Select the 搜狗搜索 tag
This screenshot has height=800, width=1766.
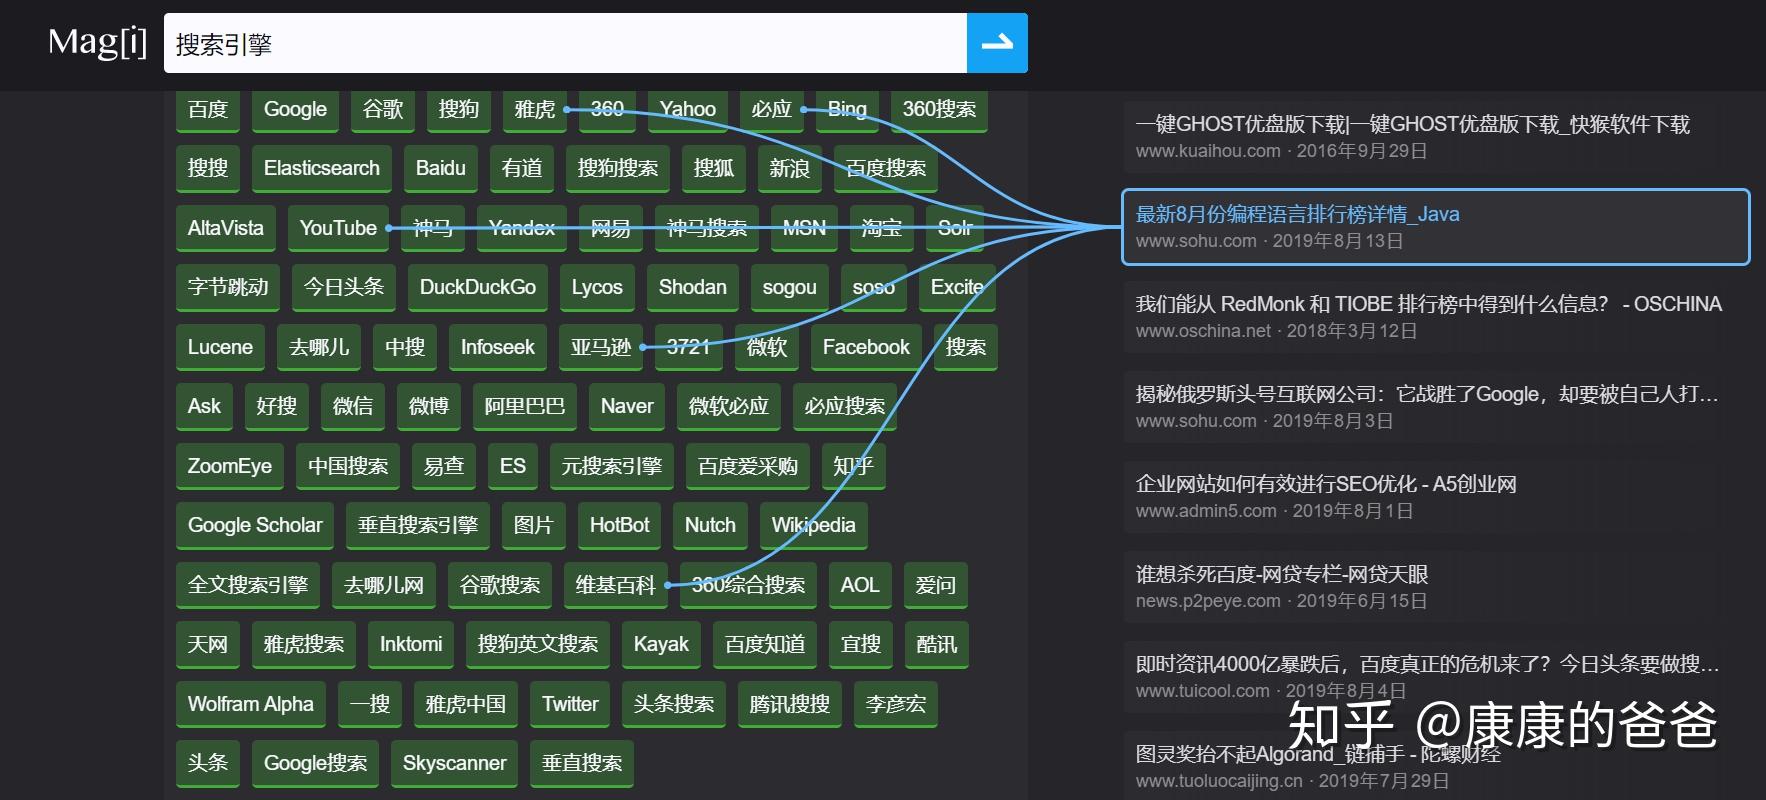[x=618, y=169]
